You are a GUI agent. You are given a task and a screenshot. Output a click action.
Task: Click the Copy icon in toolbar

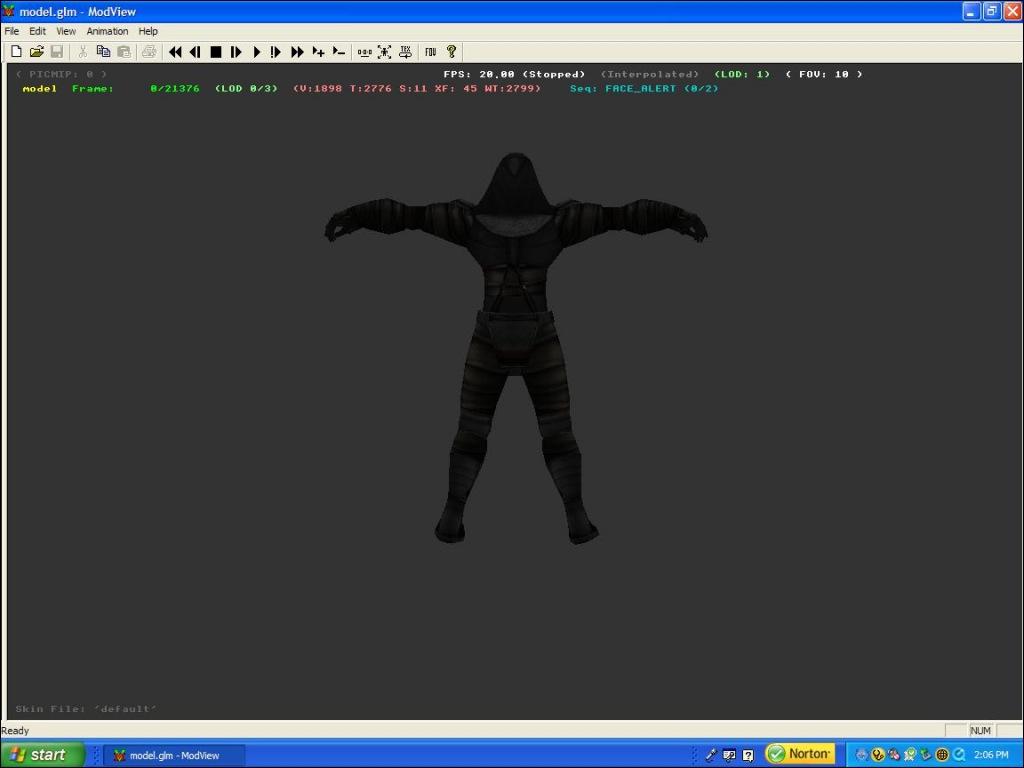pyautogui.click(x=103, y=51)
